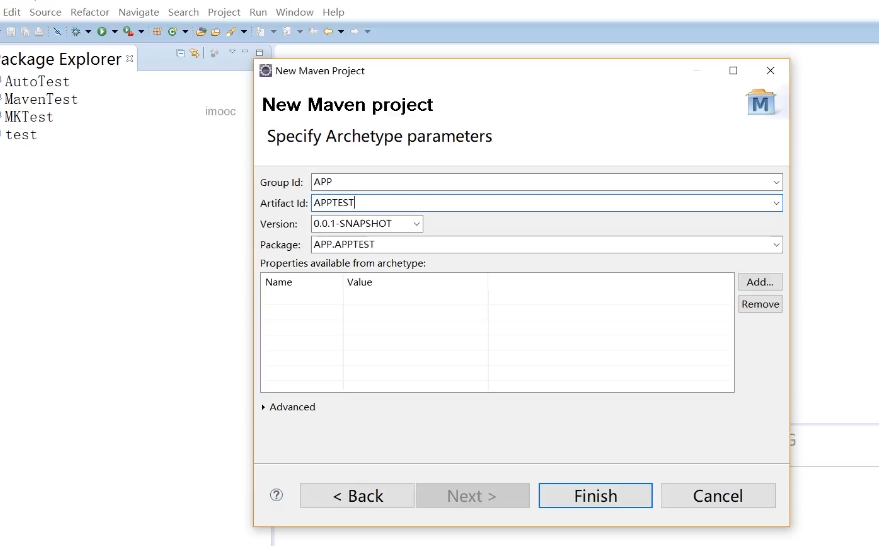Toggle Link with Editor in Package Explorer
The image size is (879, 546).
[x=195, y=53]
